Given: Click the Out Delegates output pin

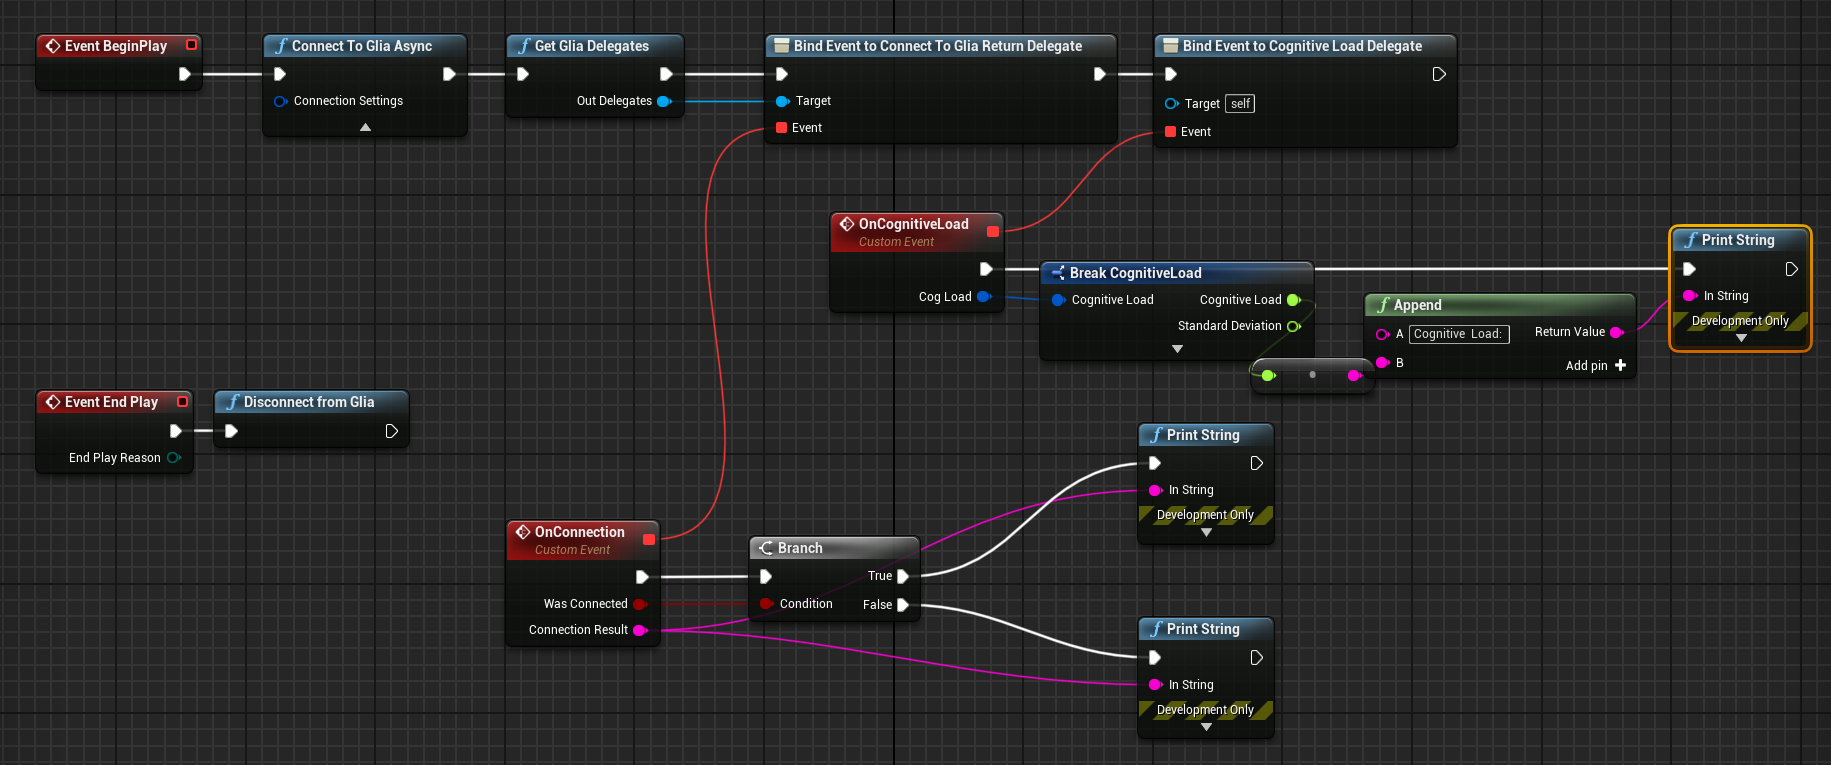Looking at the screenshot, I should [x=664, y=101].
